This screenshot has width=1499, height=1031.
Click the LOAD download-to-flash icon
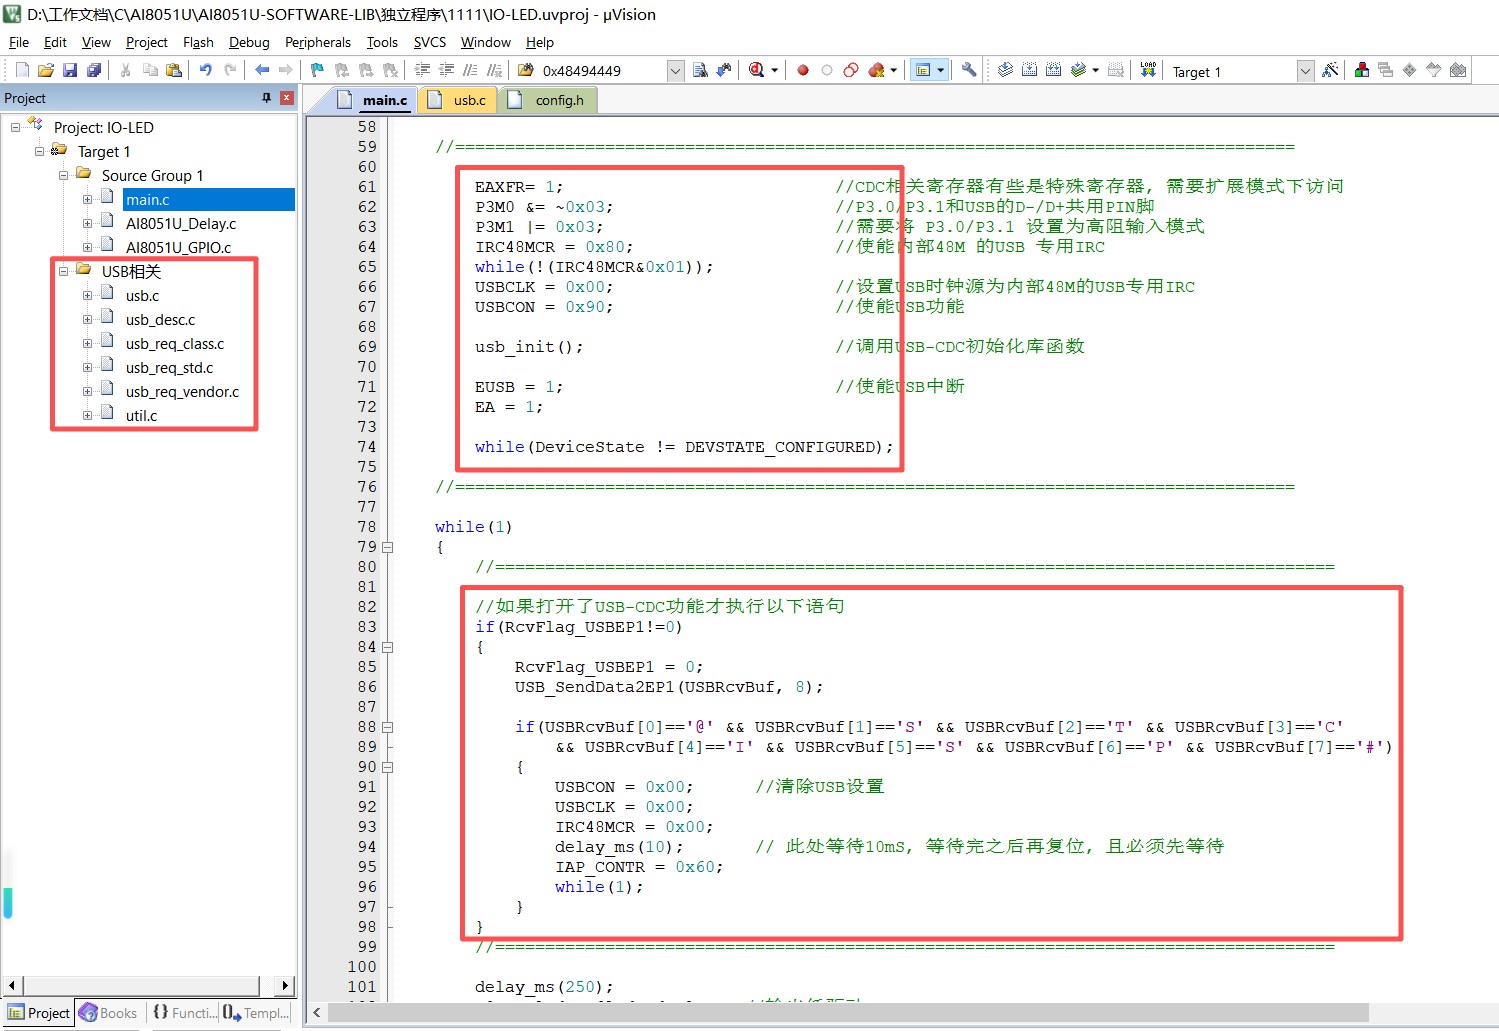pyautogui.click(x=1148, y=70)
